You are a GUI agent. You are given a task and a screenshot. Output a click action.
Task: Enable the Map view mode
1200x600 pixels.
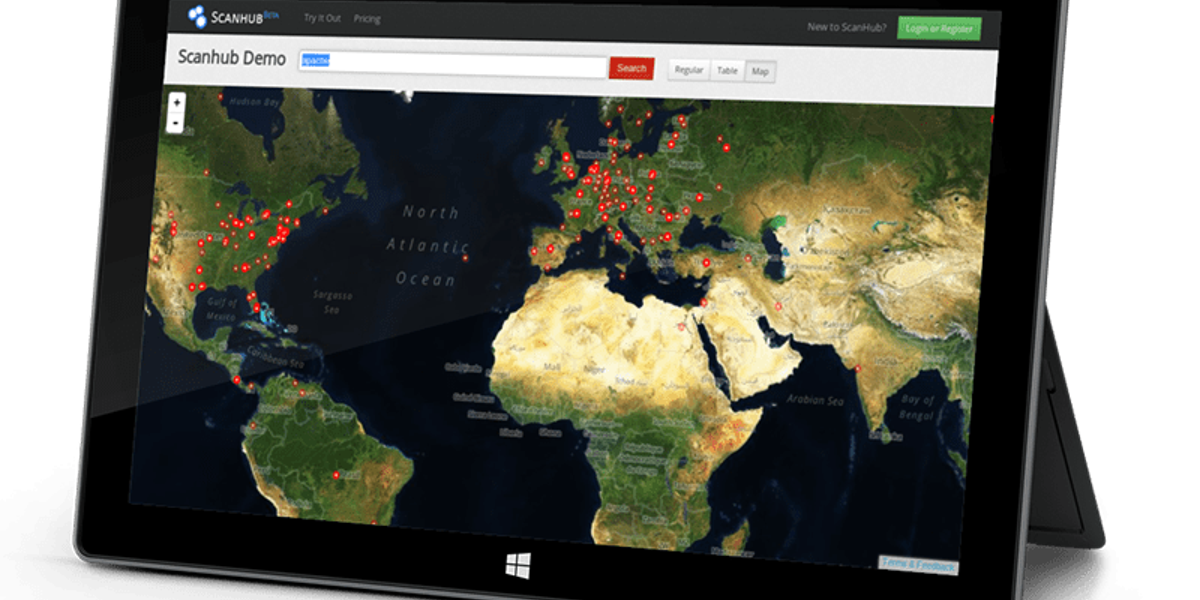[761, 71]
